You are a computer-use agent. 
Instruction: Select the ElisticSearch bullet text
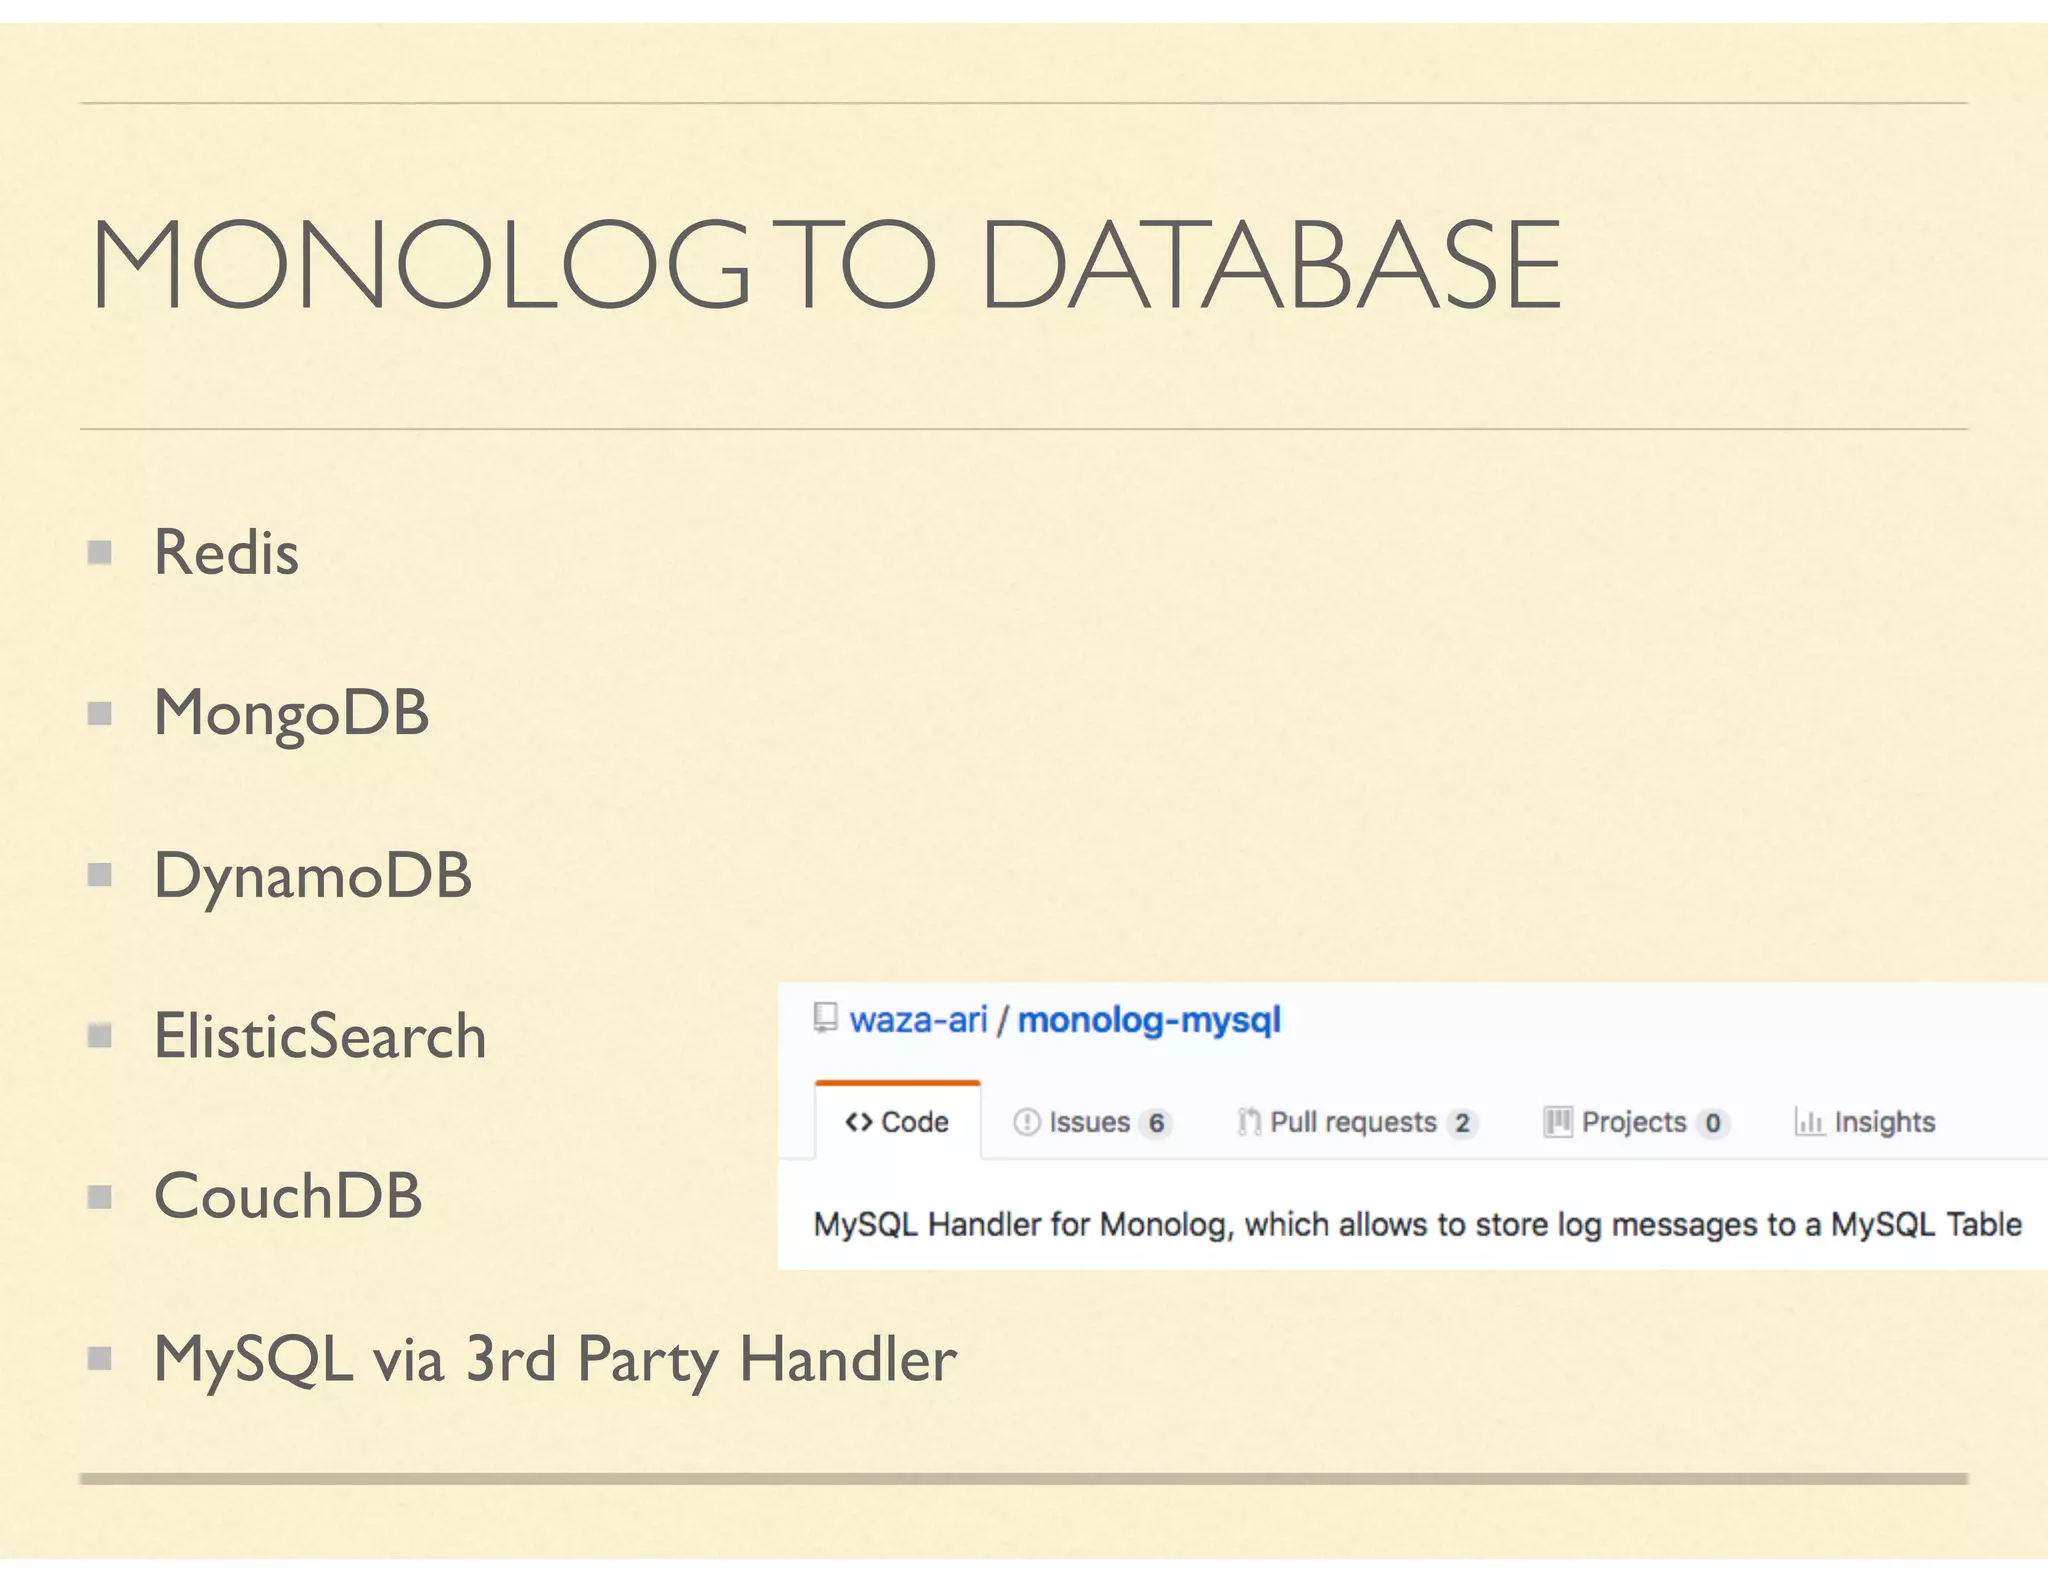[320, 1036]
